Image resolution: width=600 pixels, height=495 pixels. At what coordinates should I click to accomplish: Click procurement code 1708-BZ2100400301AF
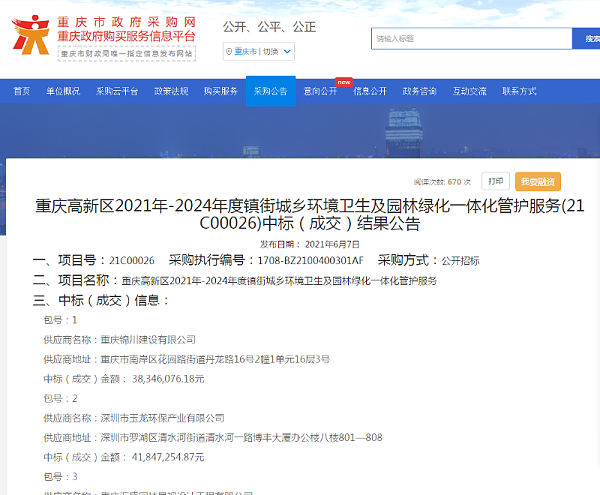pyautogui.click(x=310, y=261)
